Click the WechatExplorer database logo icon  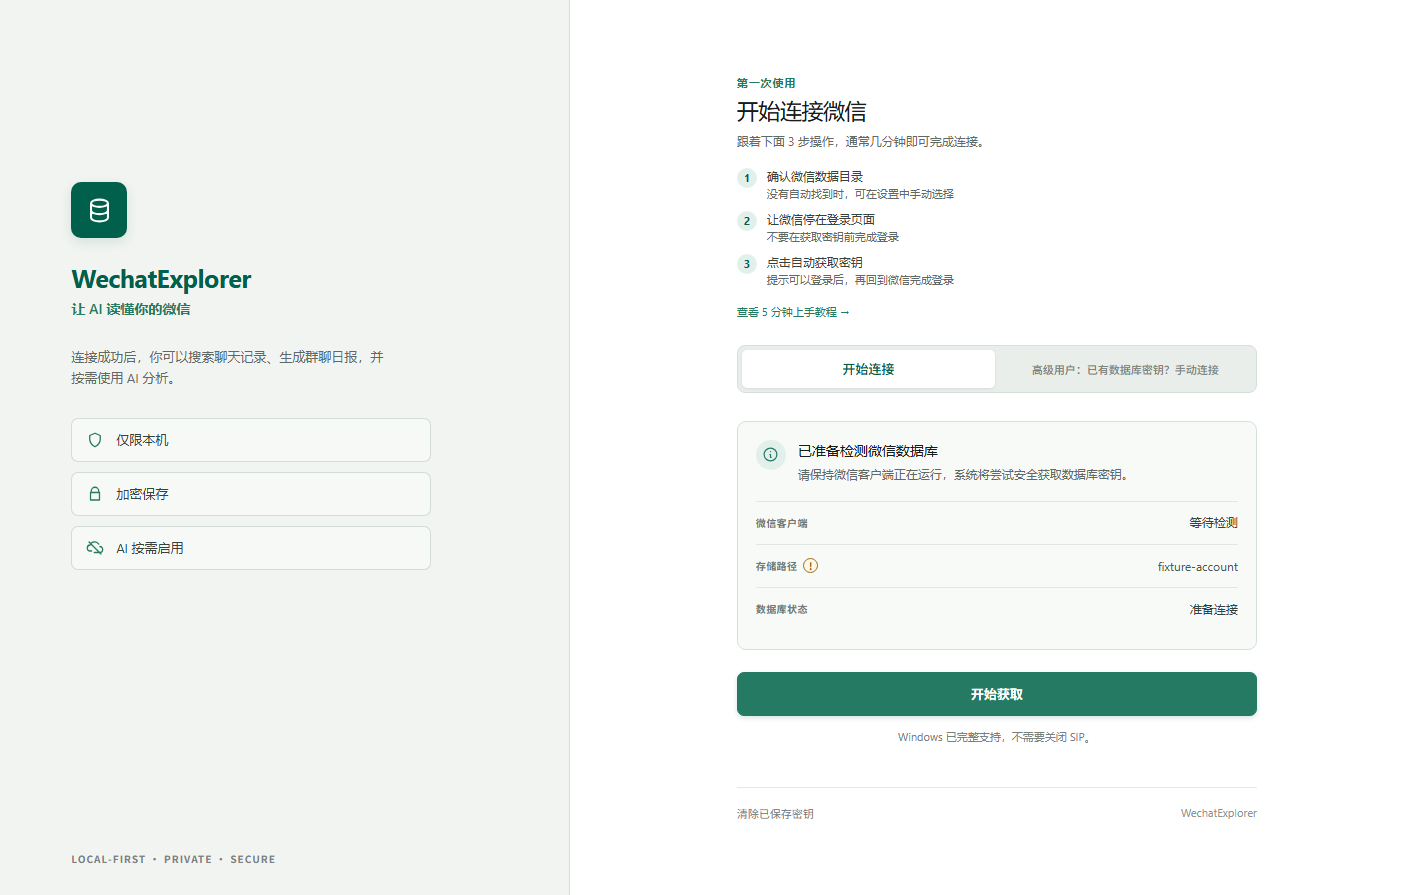[x=99, y=210]
